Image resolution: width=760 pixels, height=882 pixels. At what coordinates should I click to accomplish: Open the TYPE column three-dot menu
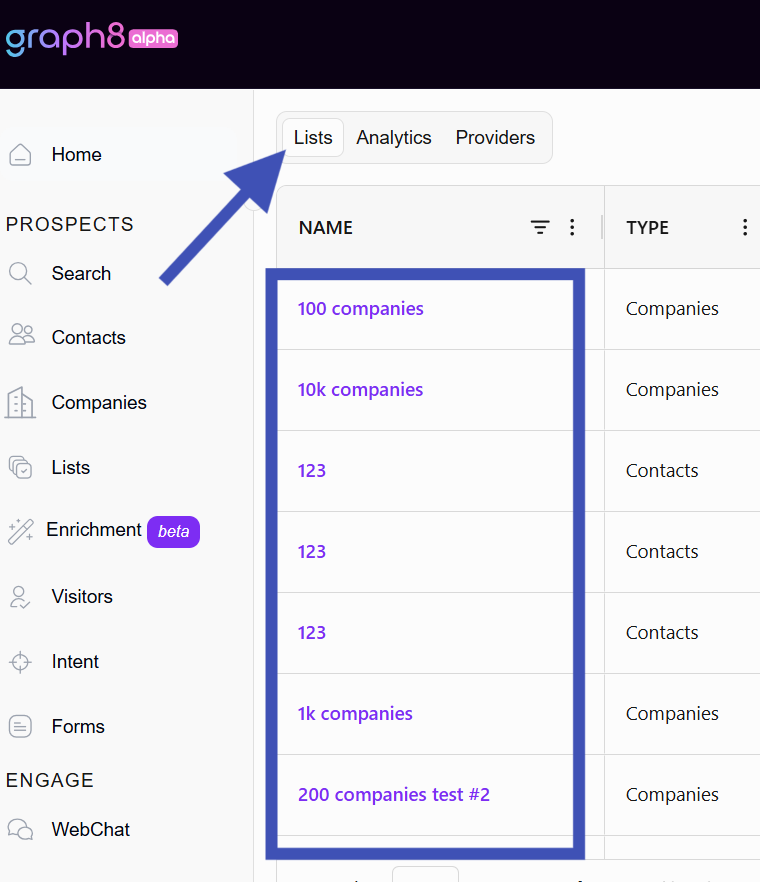(745, 227)
